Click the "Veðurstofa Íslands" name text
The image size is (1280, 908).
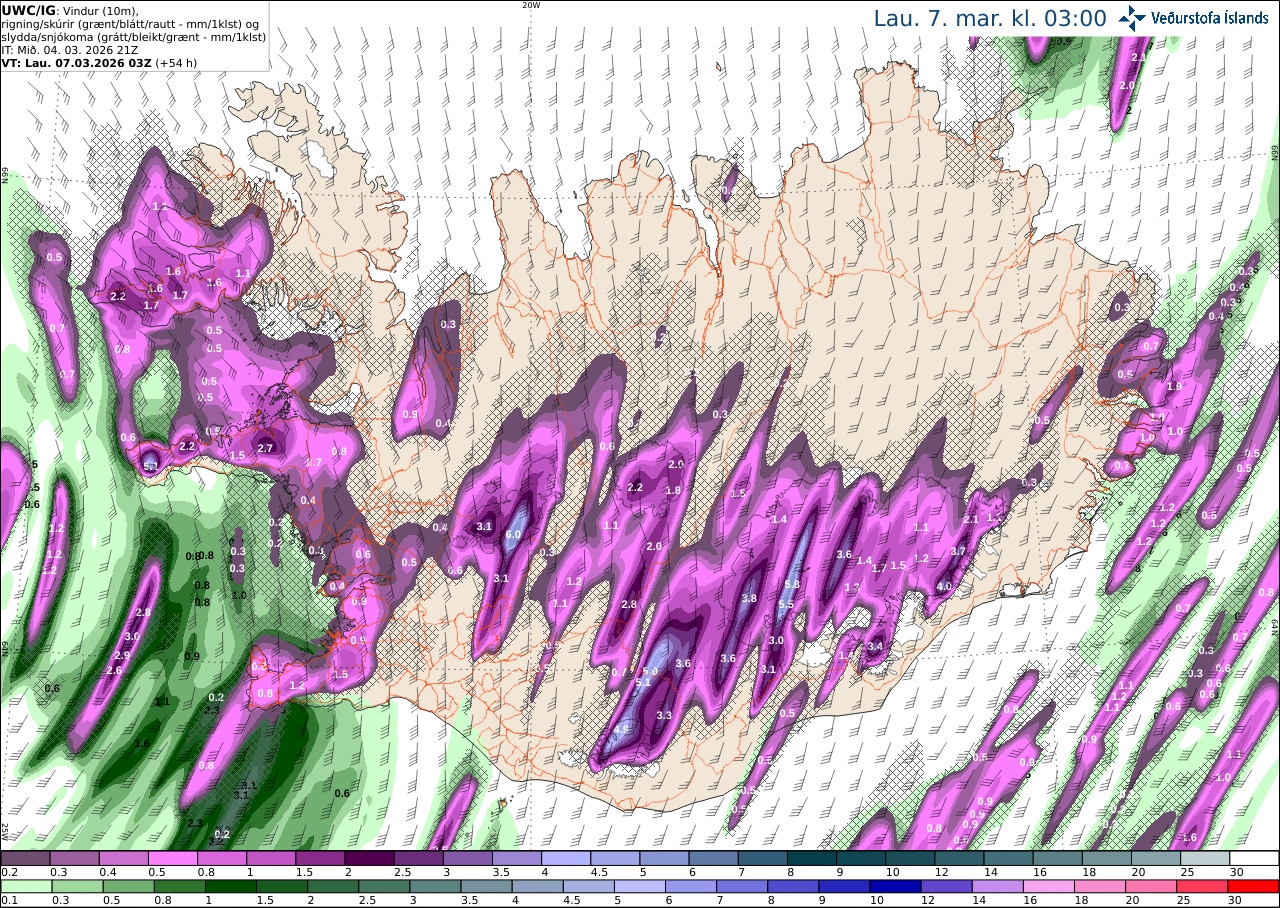(x=1210, y=18)
